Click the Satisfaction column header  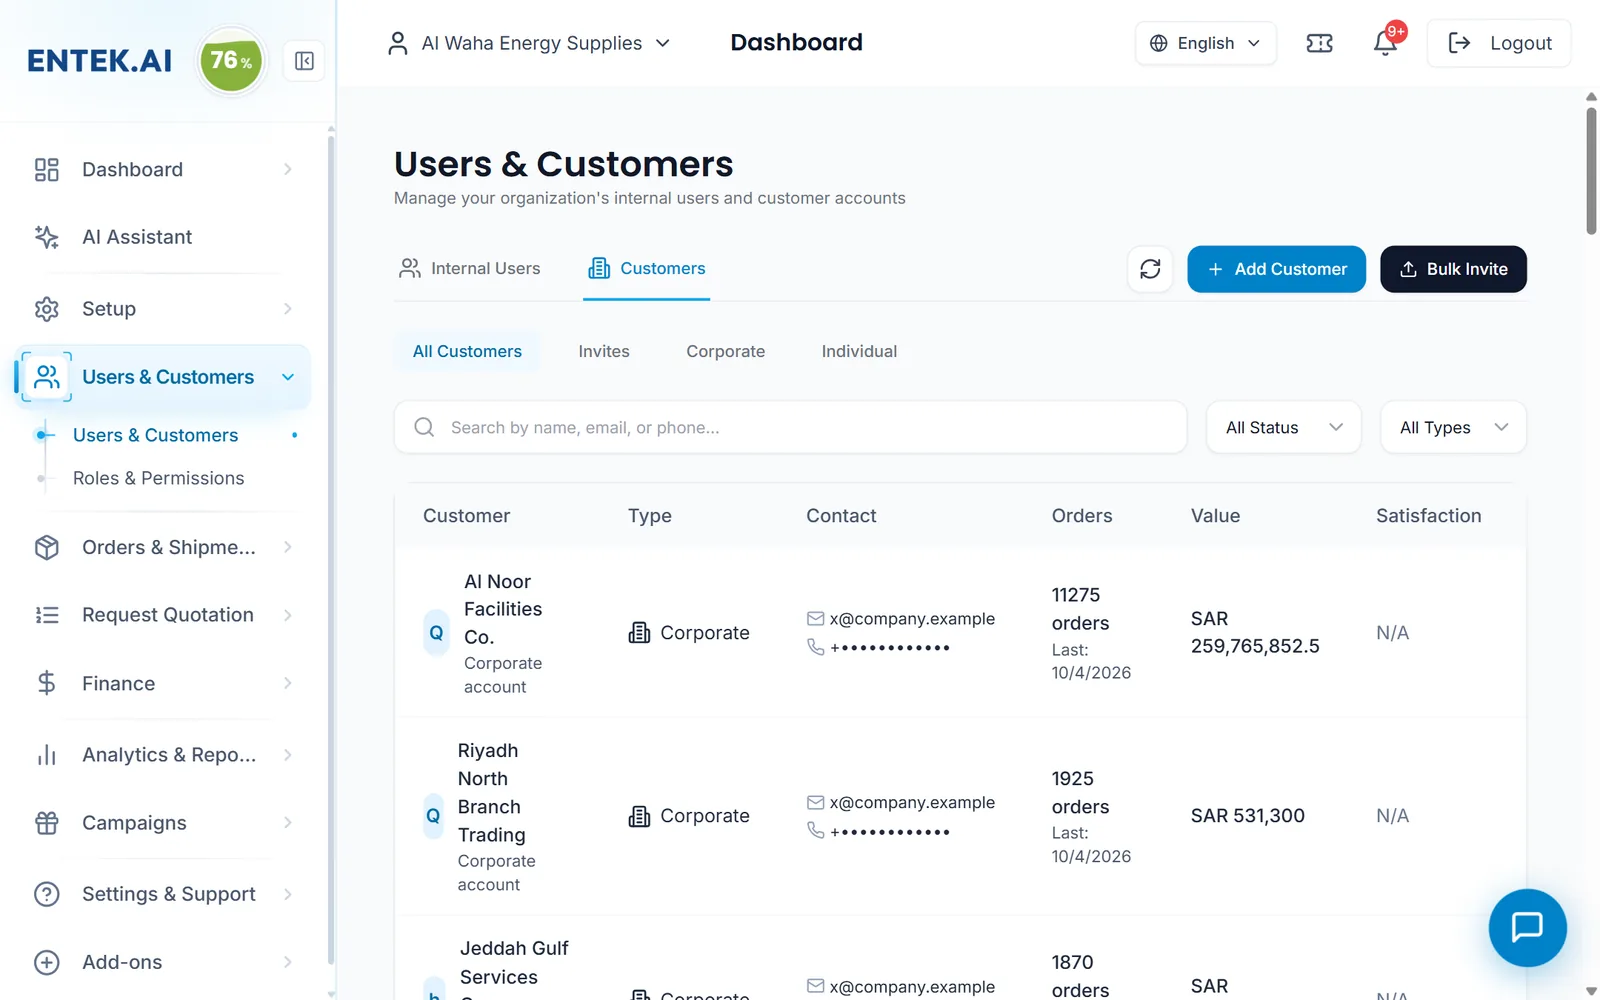1428,516
